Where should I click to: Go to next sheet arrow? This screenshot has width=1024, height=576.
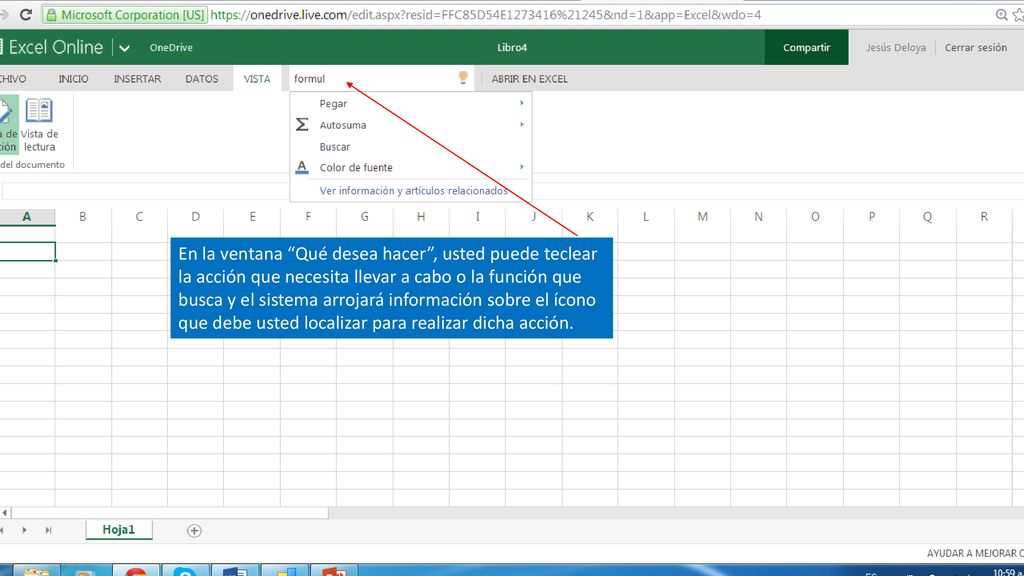click(24, 530)
